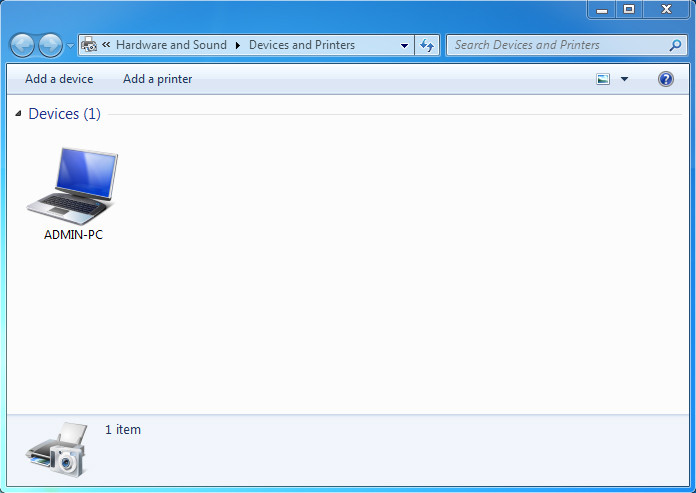Viewport: 696px width, 493px height.
Task: Click the Change your view icon
Action: pos(603,79)
